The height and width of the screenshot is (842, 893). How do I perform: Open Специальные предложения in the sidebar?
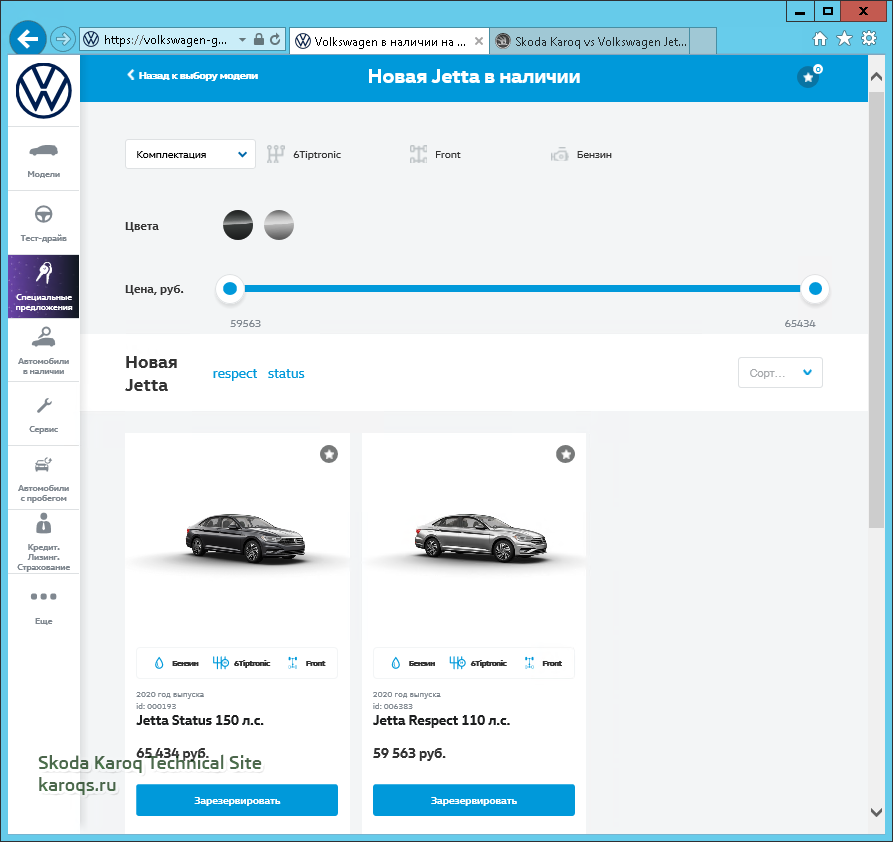[x=44, y=286]
